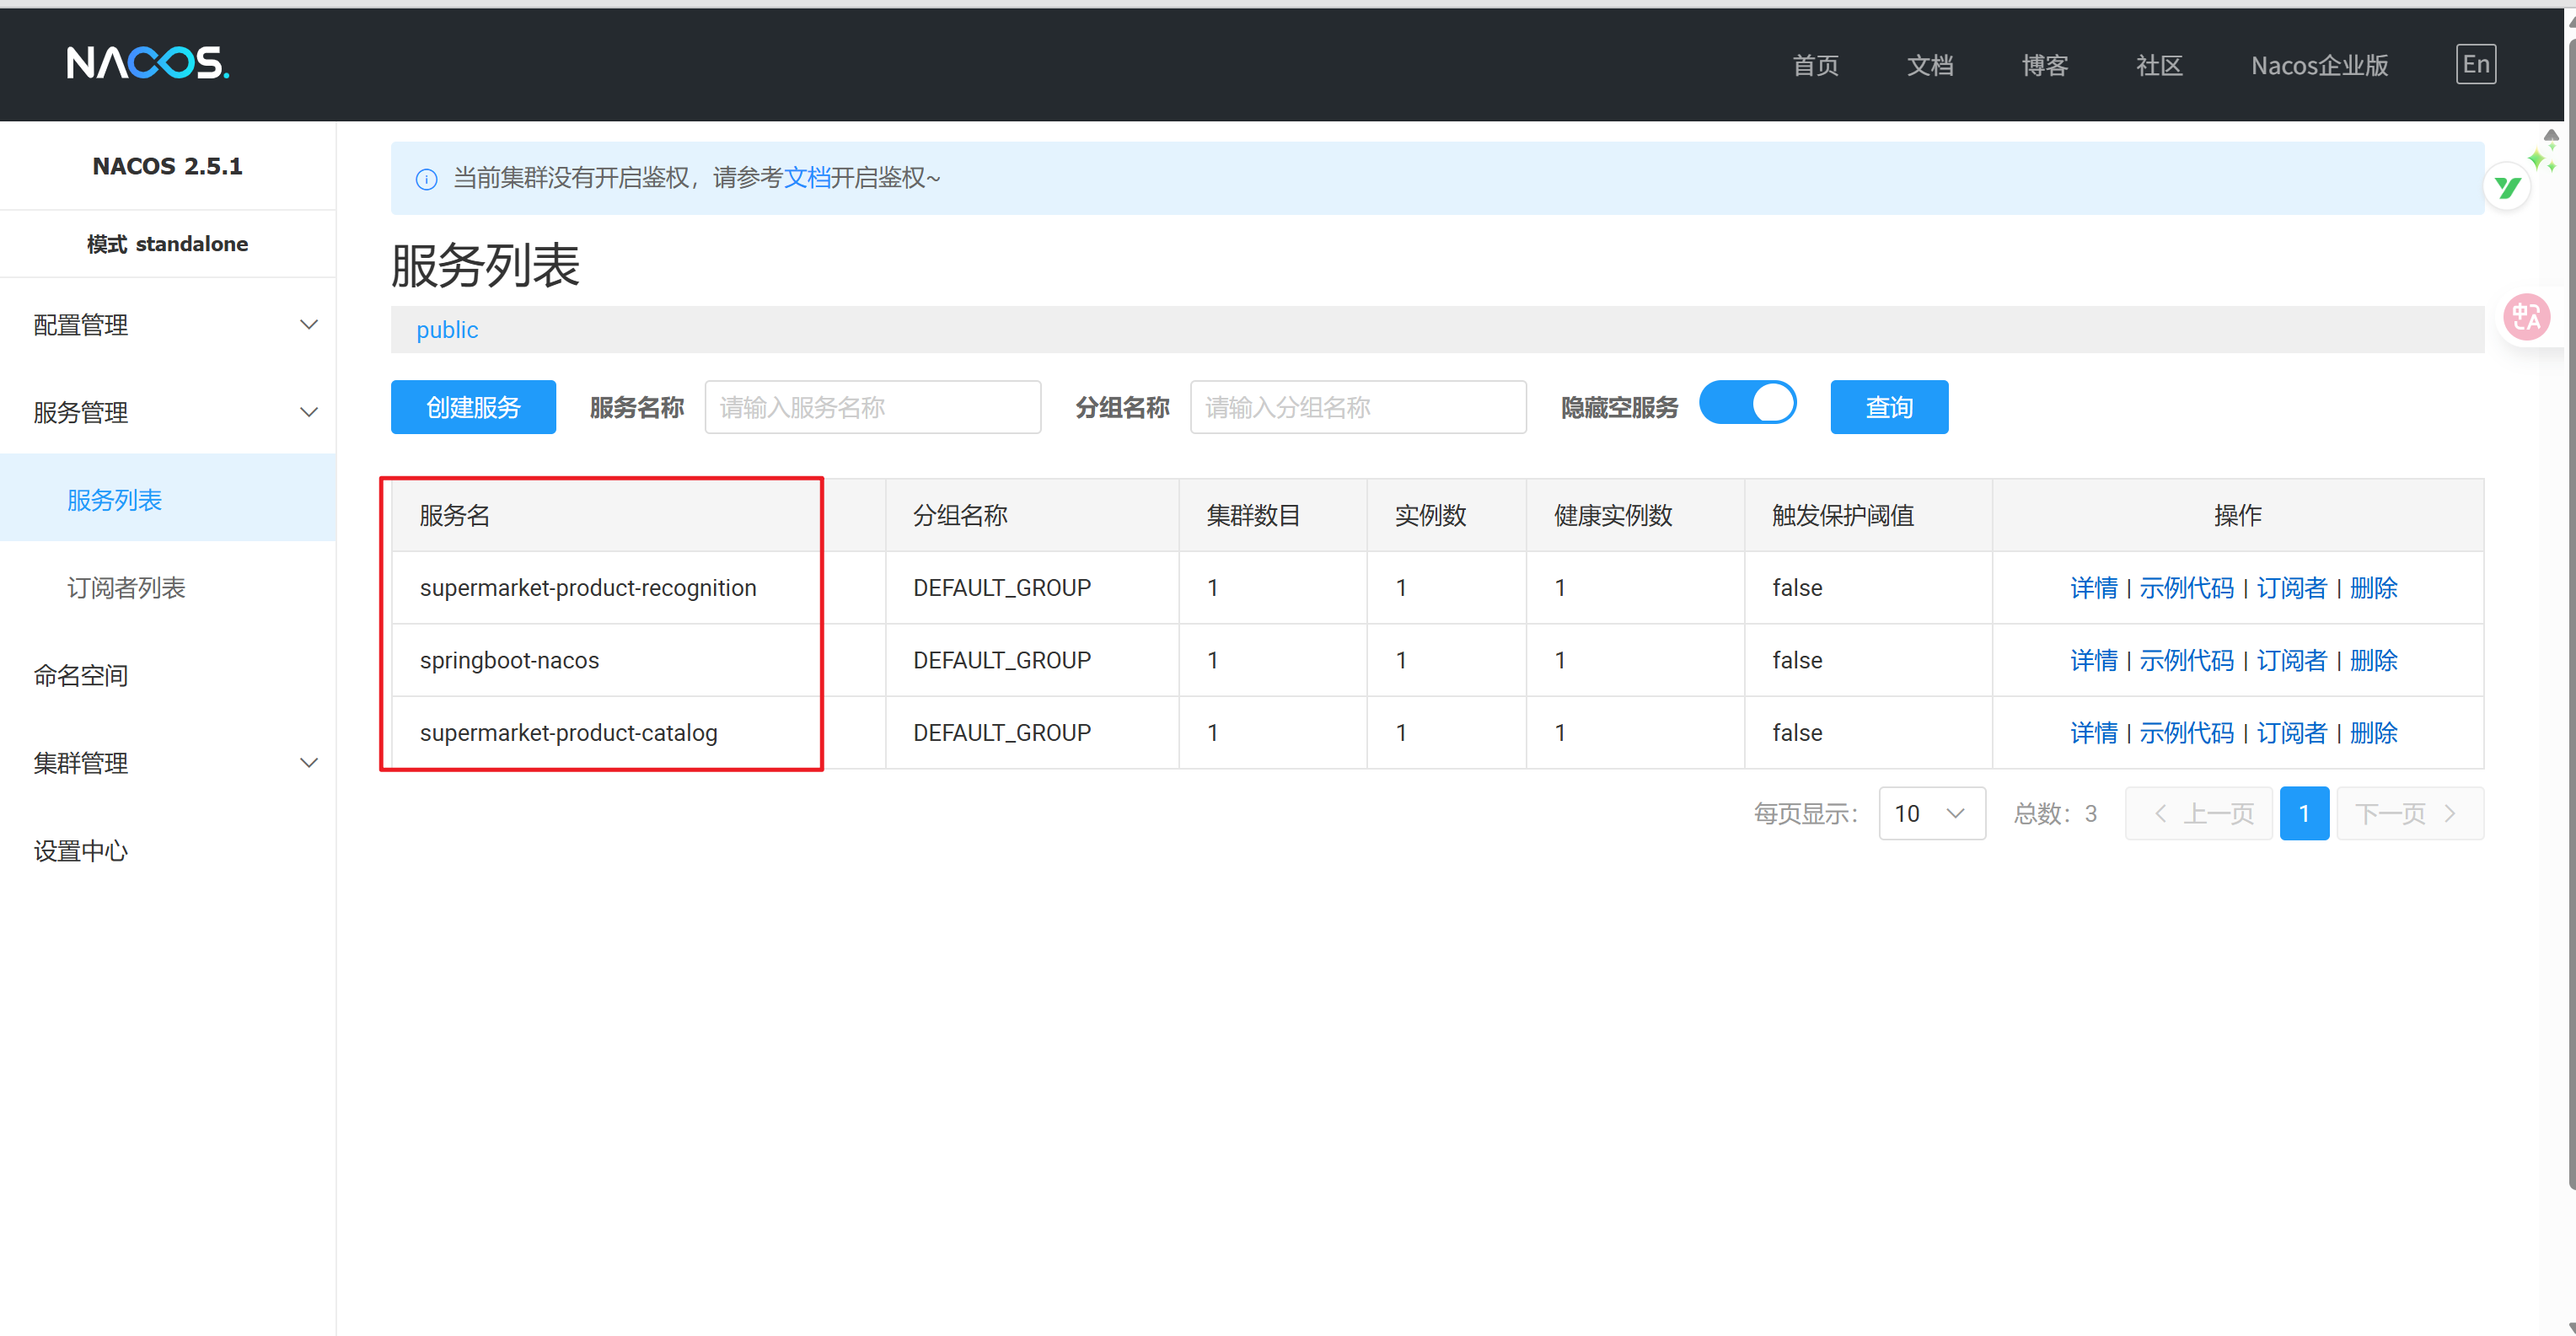2576x1336 pixels.
Task: Open 详情 for springboot-nacos service
Action: (2093, 660)
